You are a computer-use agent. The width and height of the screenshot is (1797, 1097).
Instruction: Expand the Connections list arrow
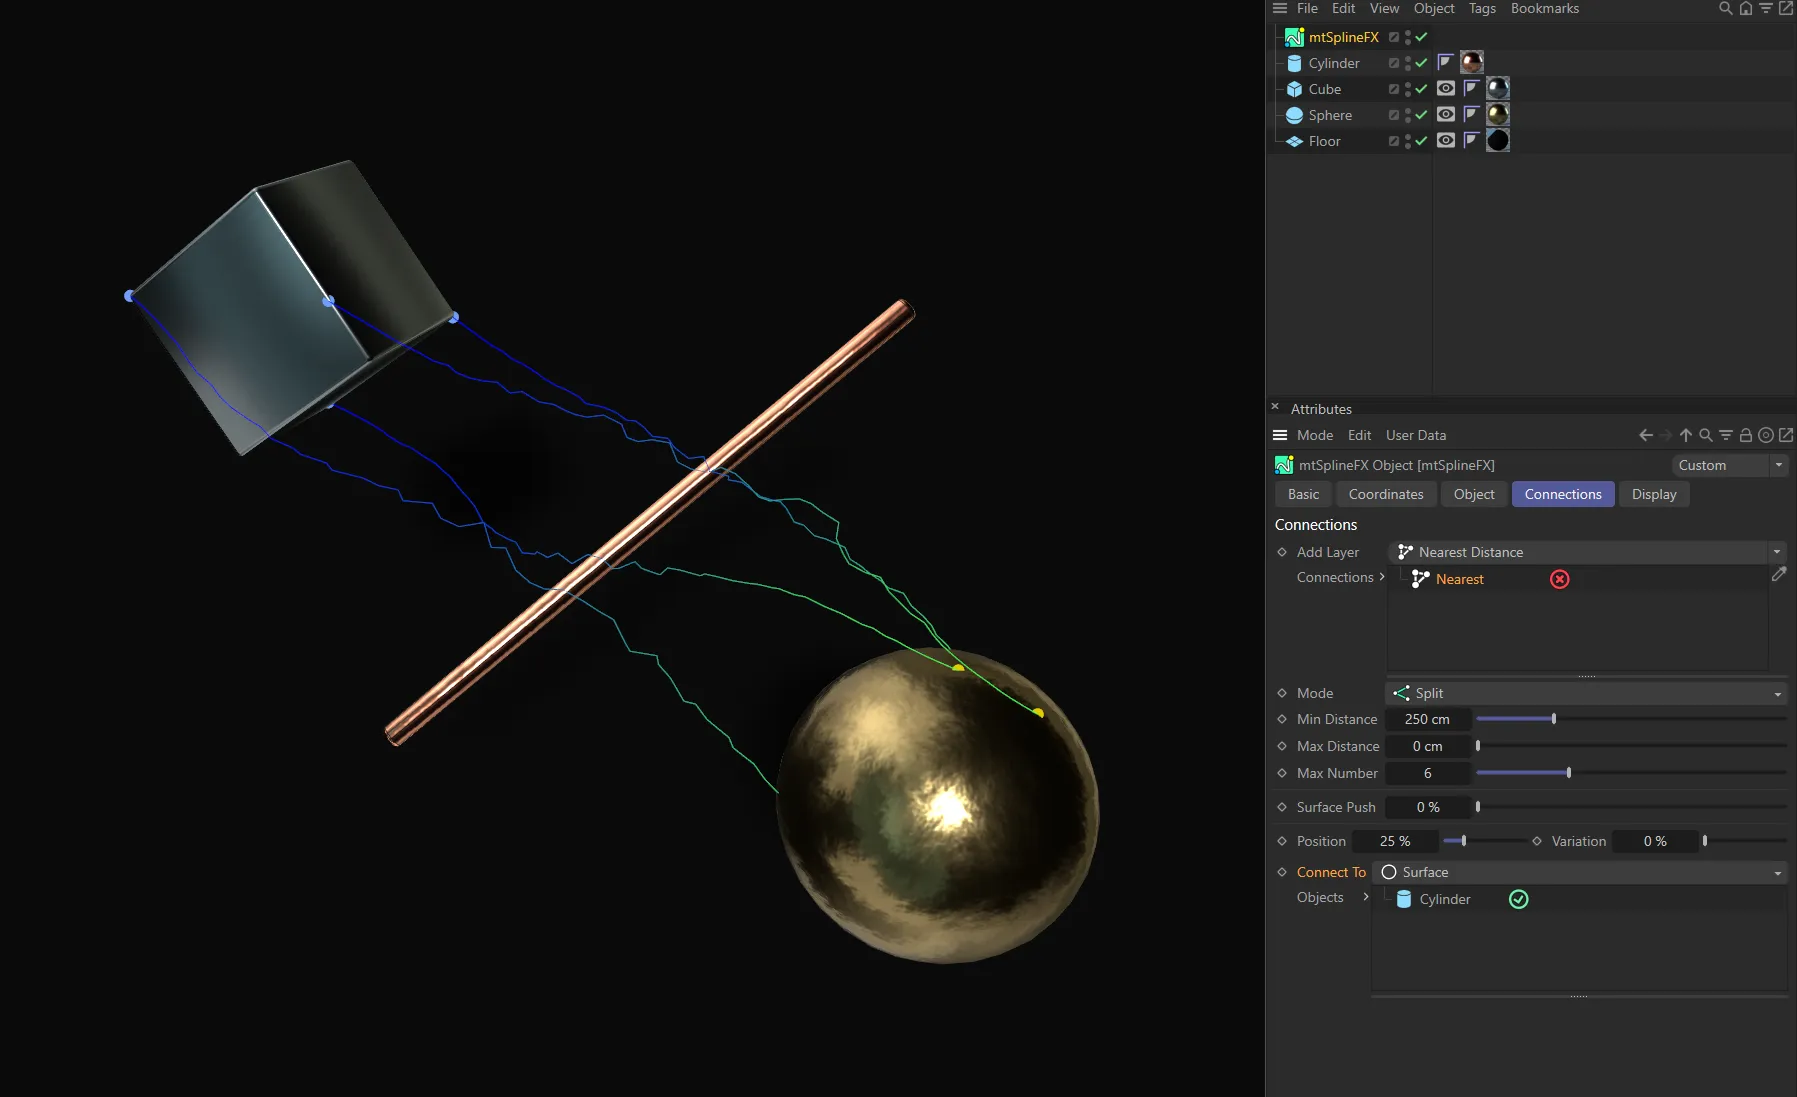(x=1381, y=578)
